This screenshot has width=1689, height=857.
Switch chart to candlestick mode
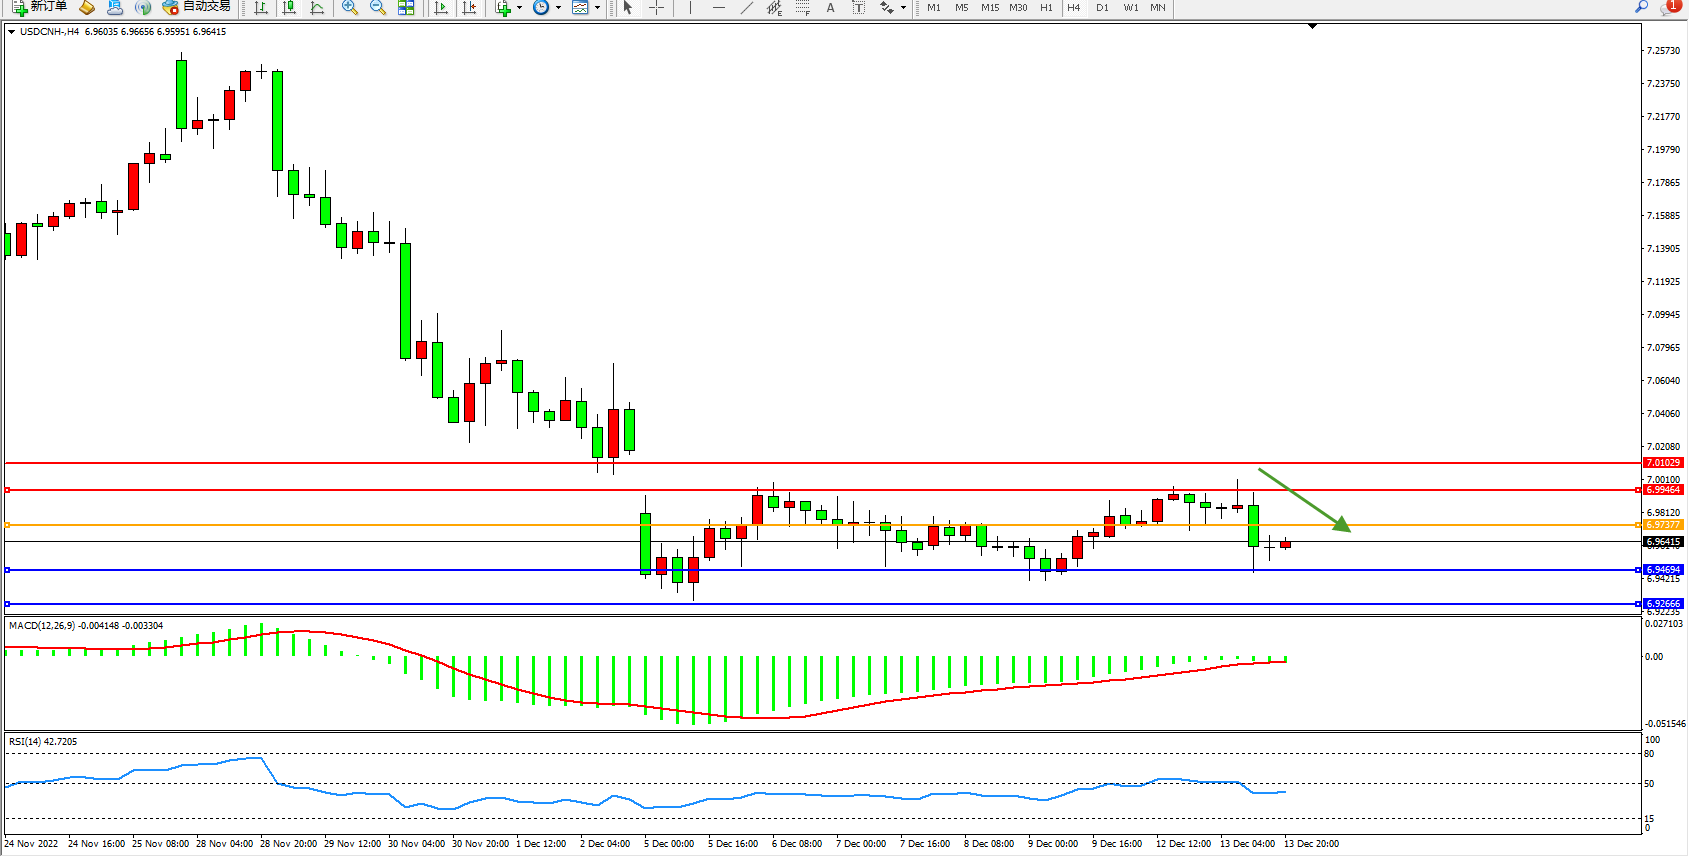[x=289, y=8]
